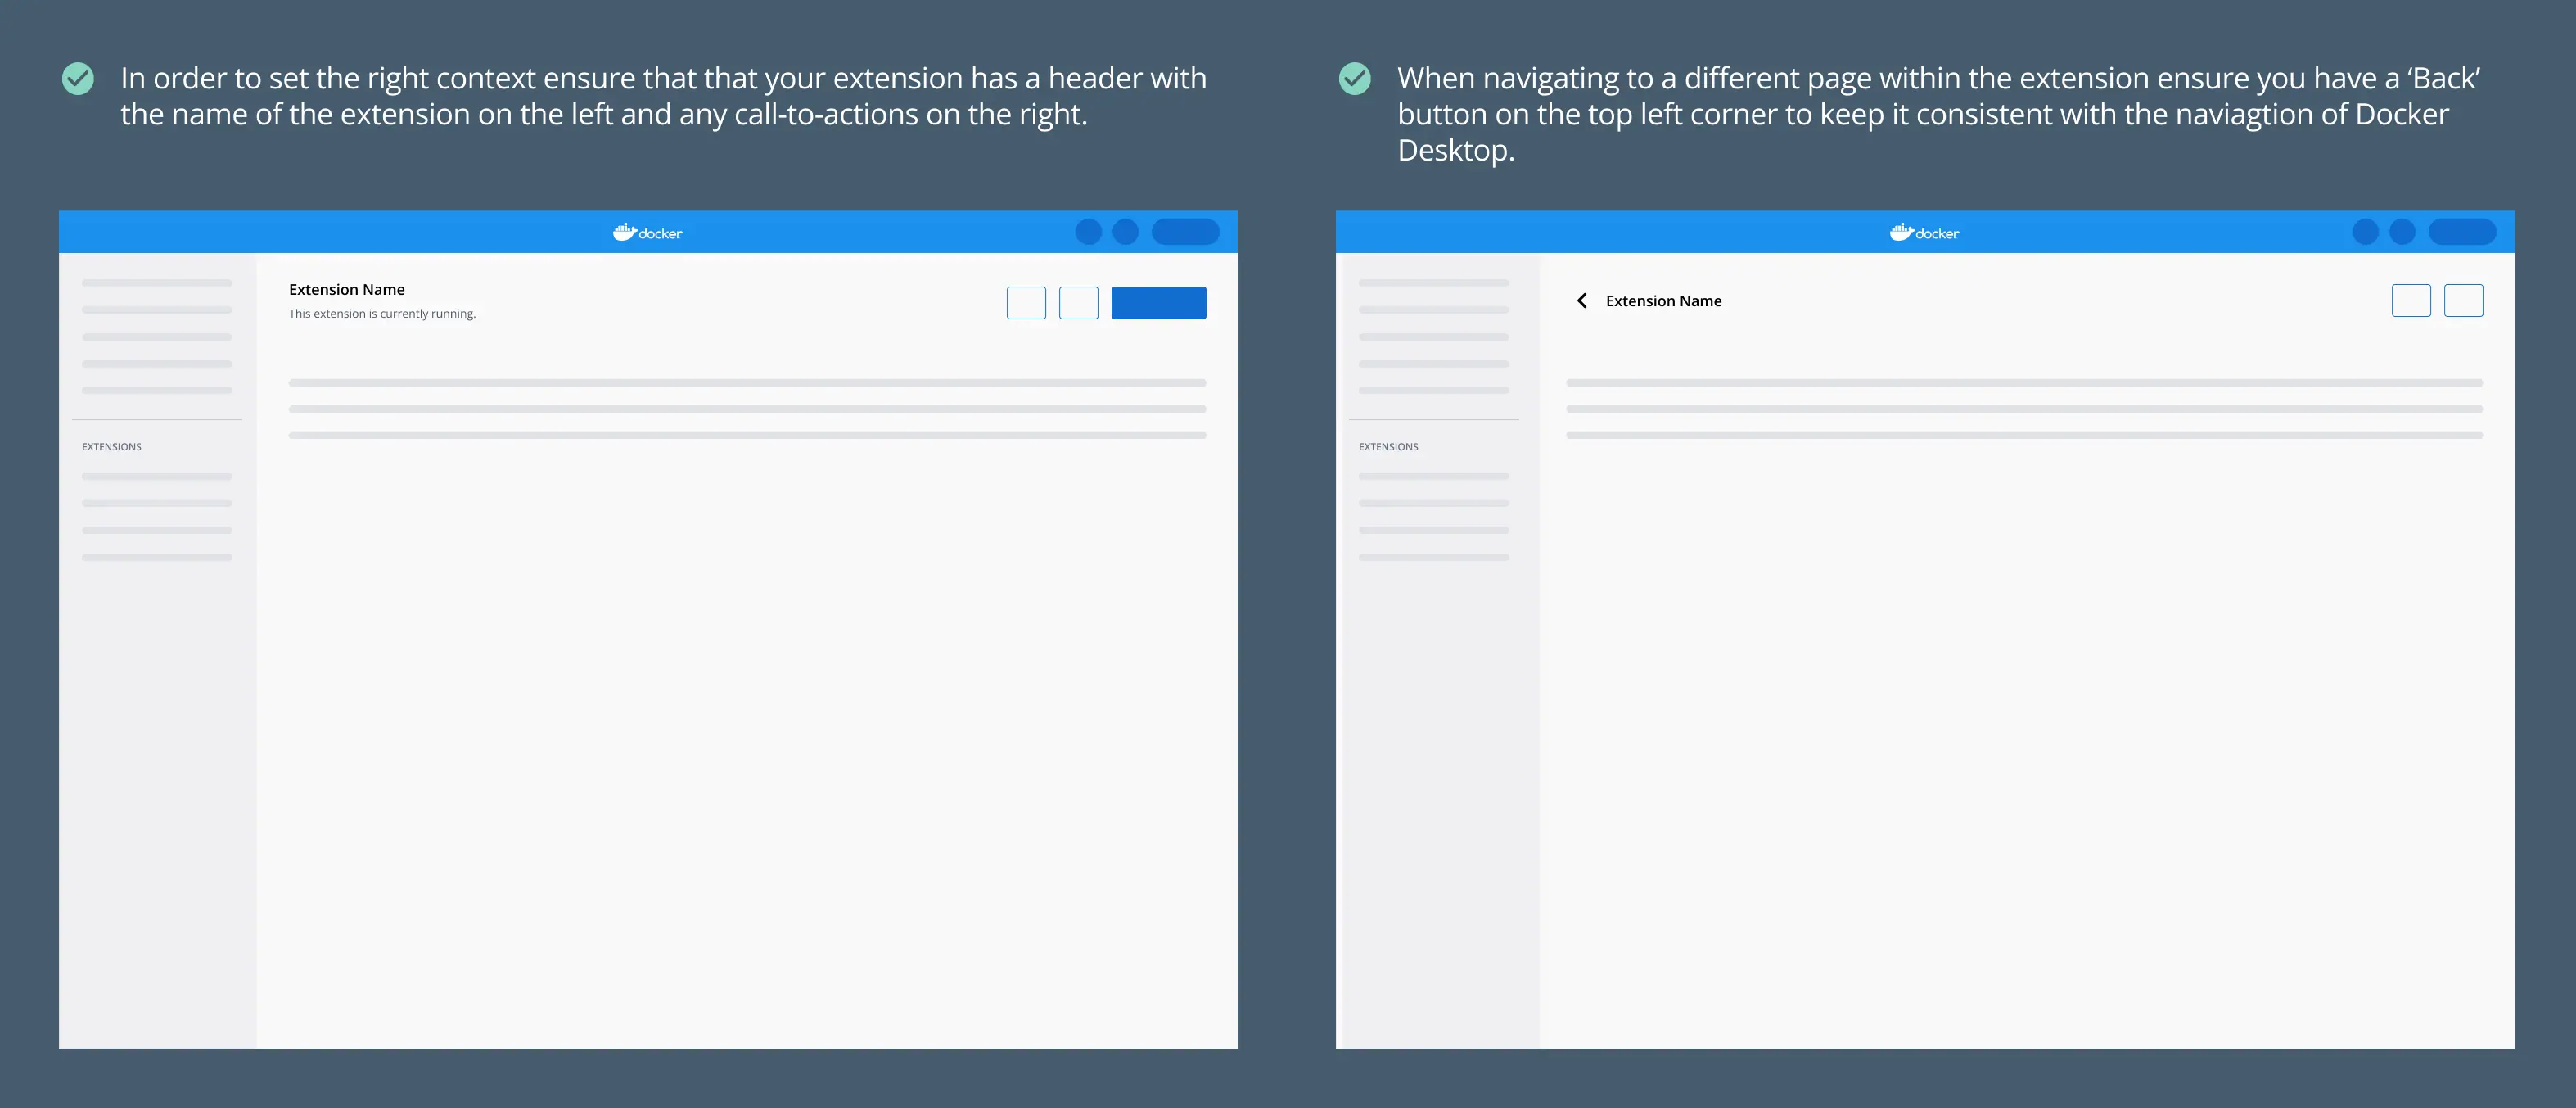Click the EXTENSIONS label in left sidebar

(110, 445)
